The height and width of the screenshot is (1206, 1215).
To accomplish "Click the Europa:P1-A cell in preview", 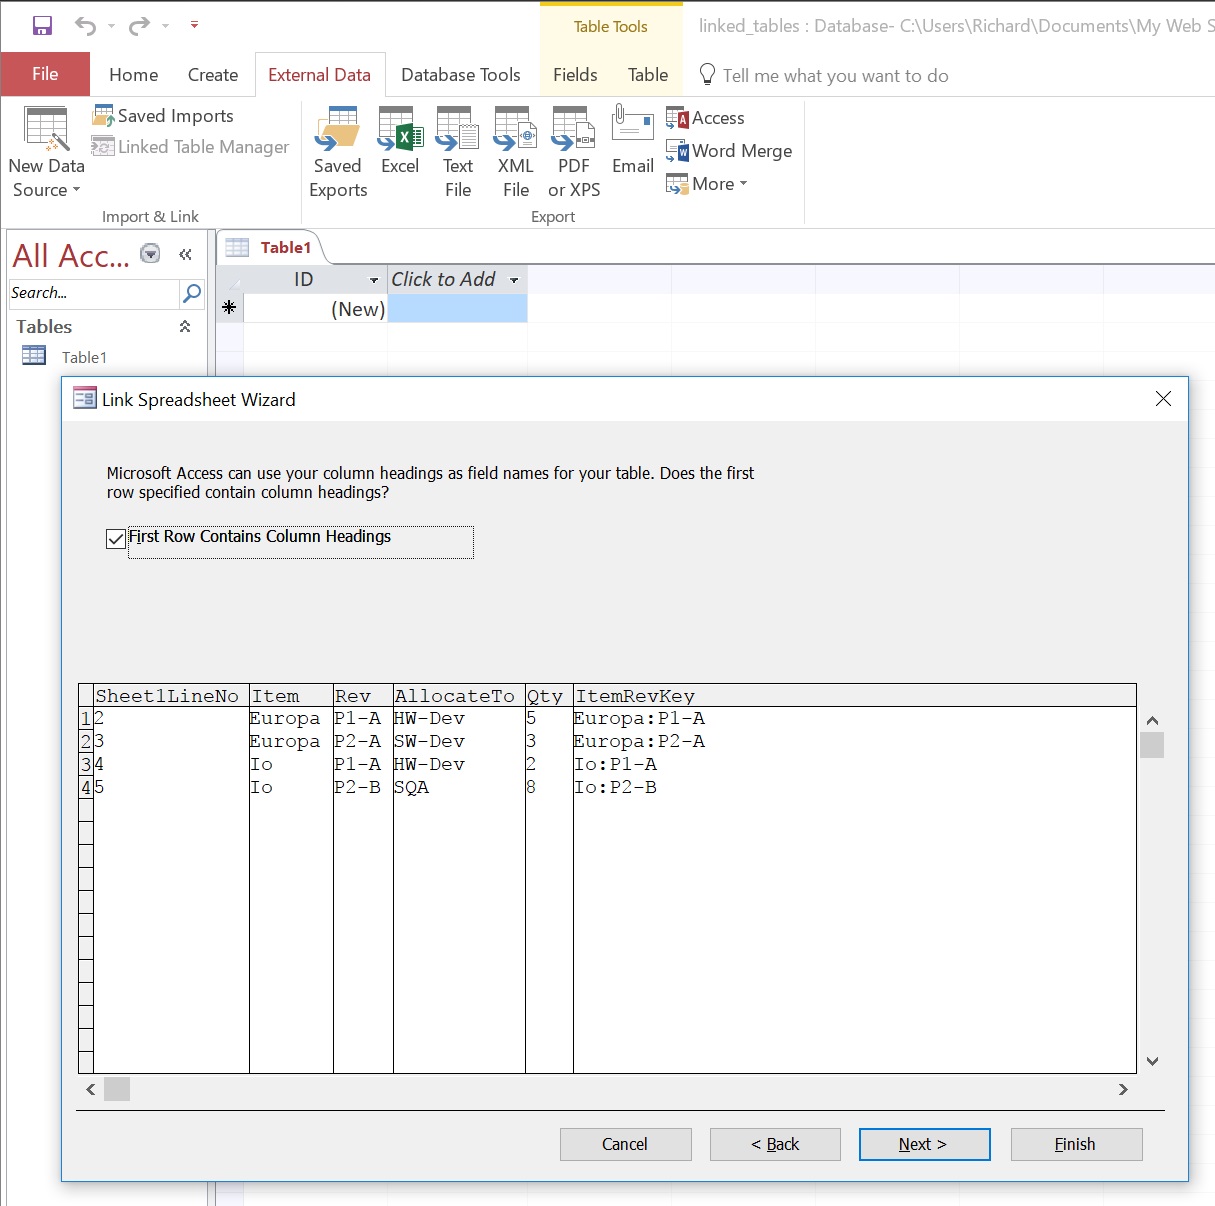I will [x=639, y=718].
